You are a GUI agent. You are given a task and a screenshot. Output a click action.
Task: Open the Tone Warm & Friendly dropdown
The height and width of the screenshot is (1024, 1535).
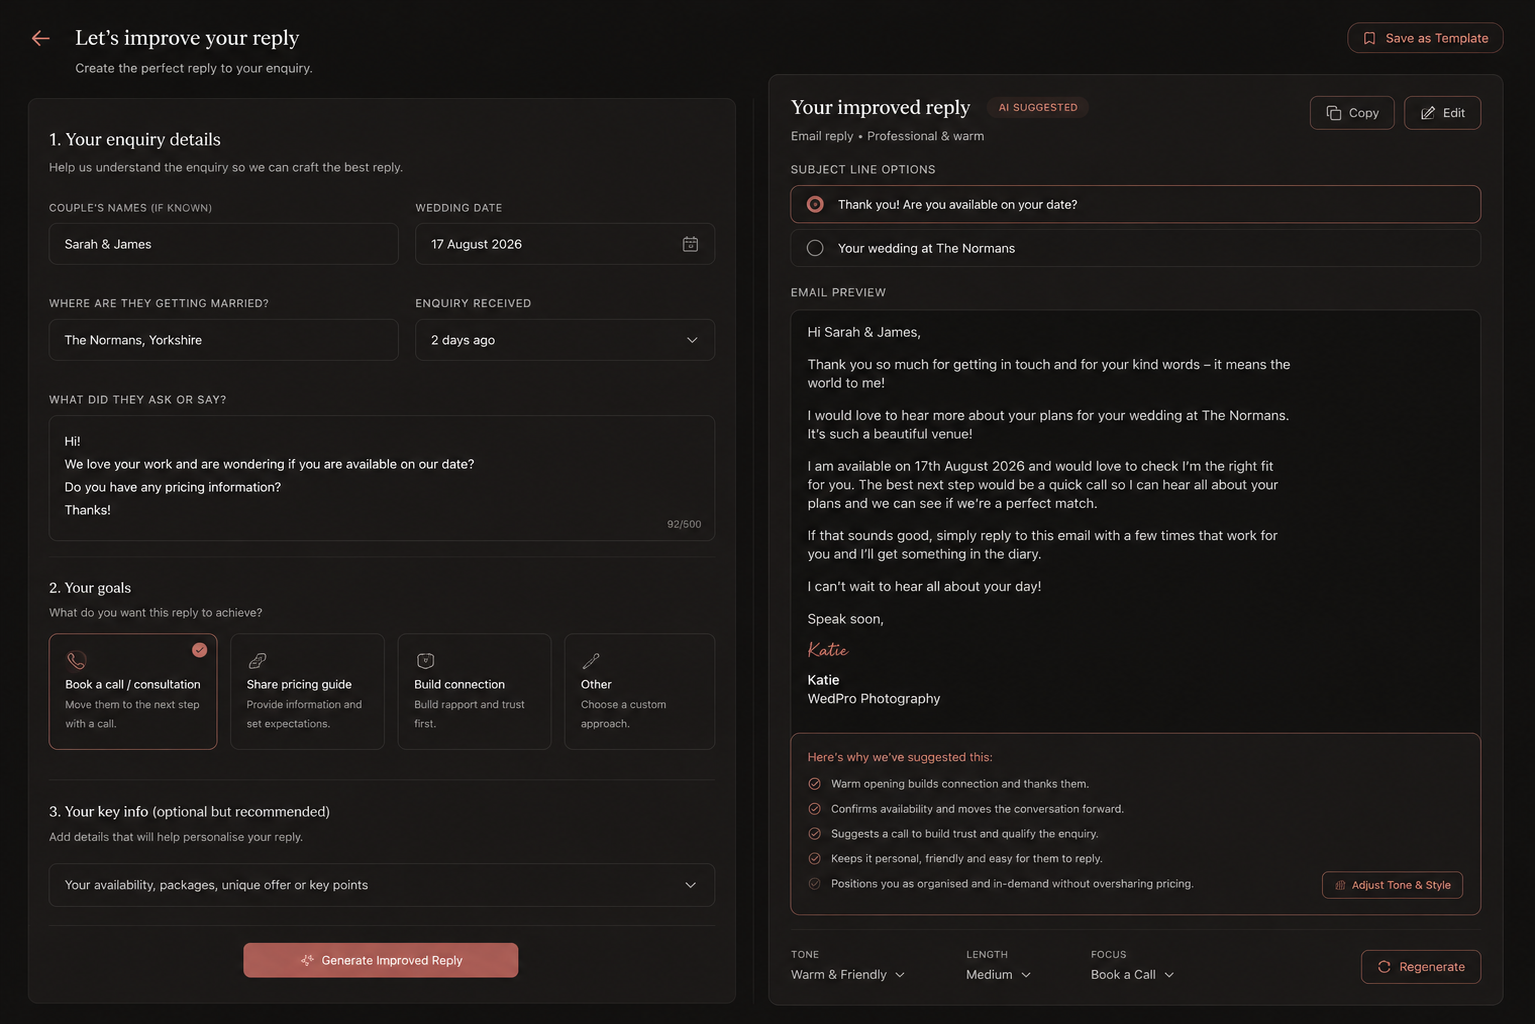(x=848, y=974)
